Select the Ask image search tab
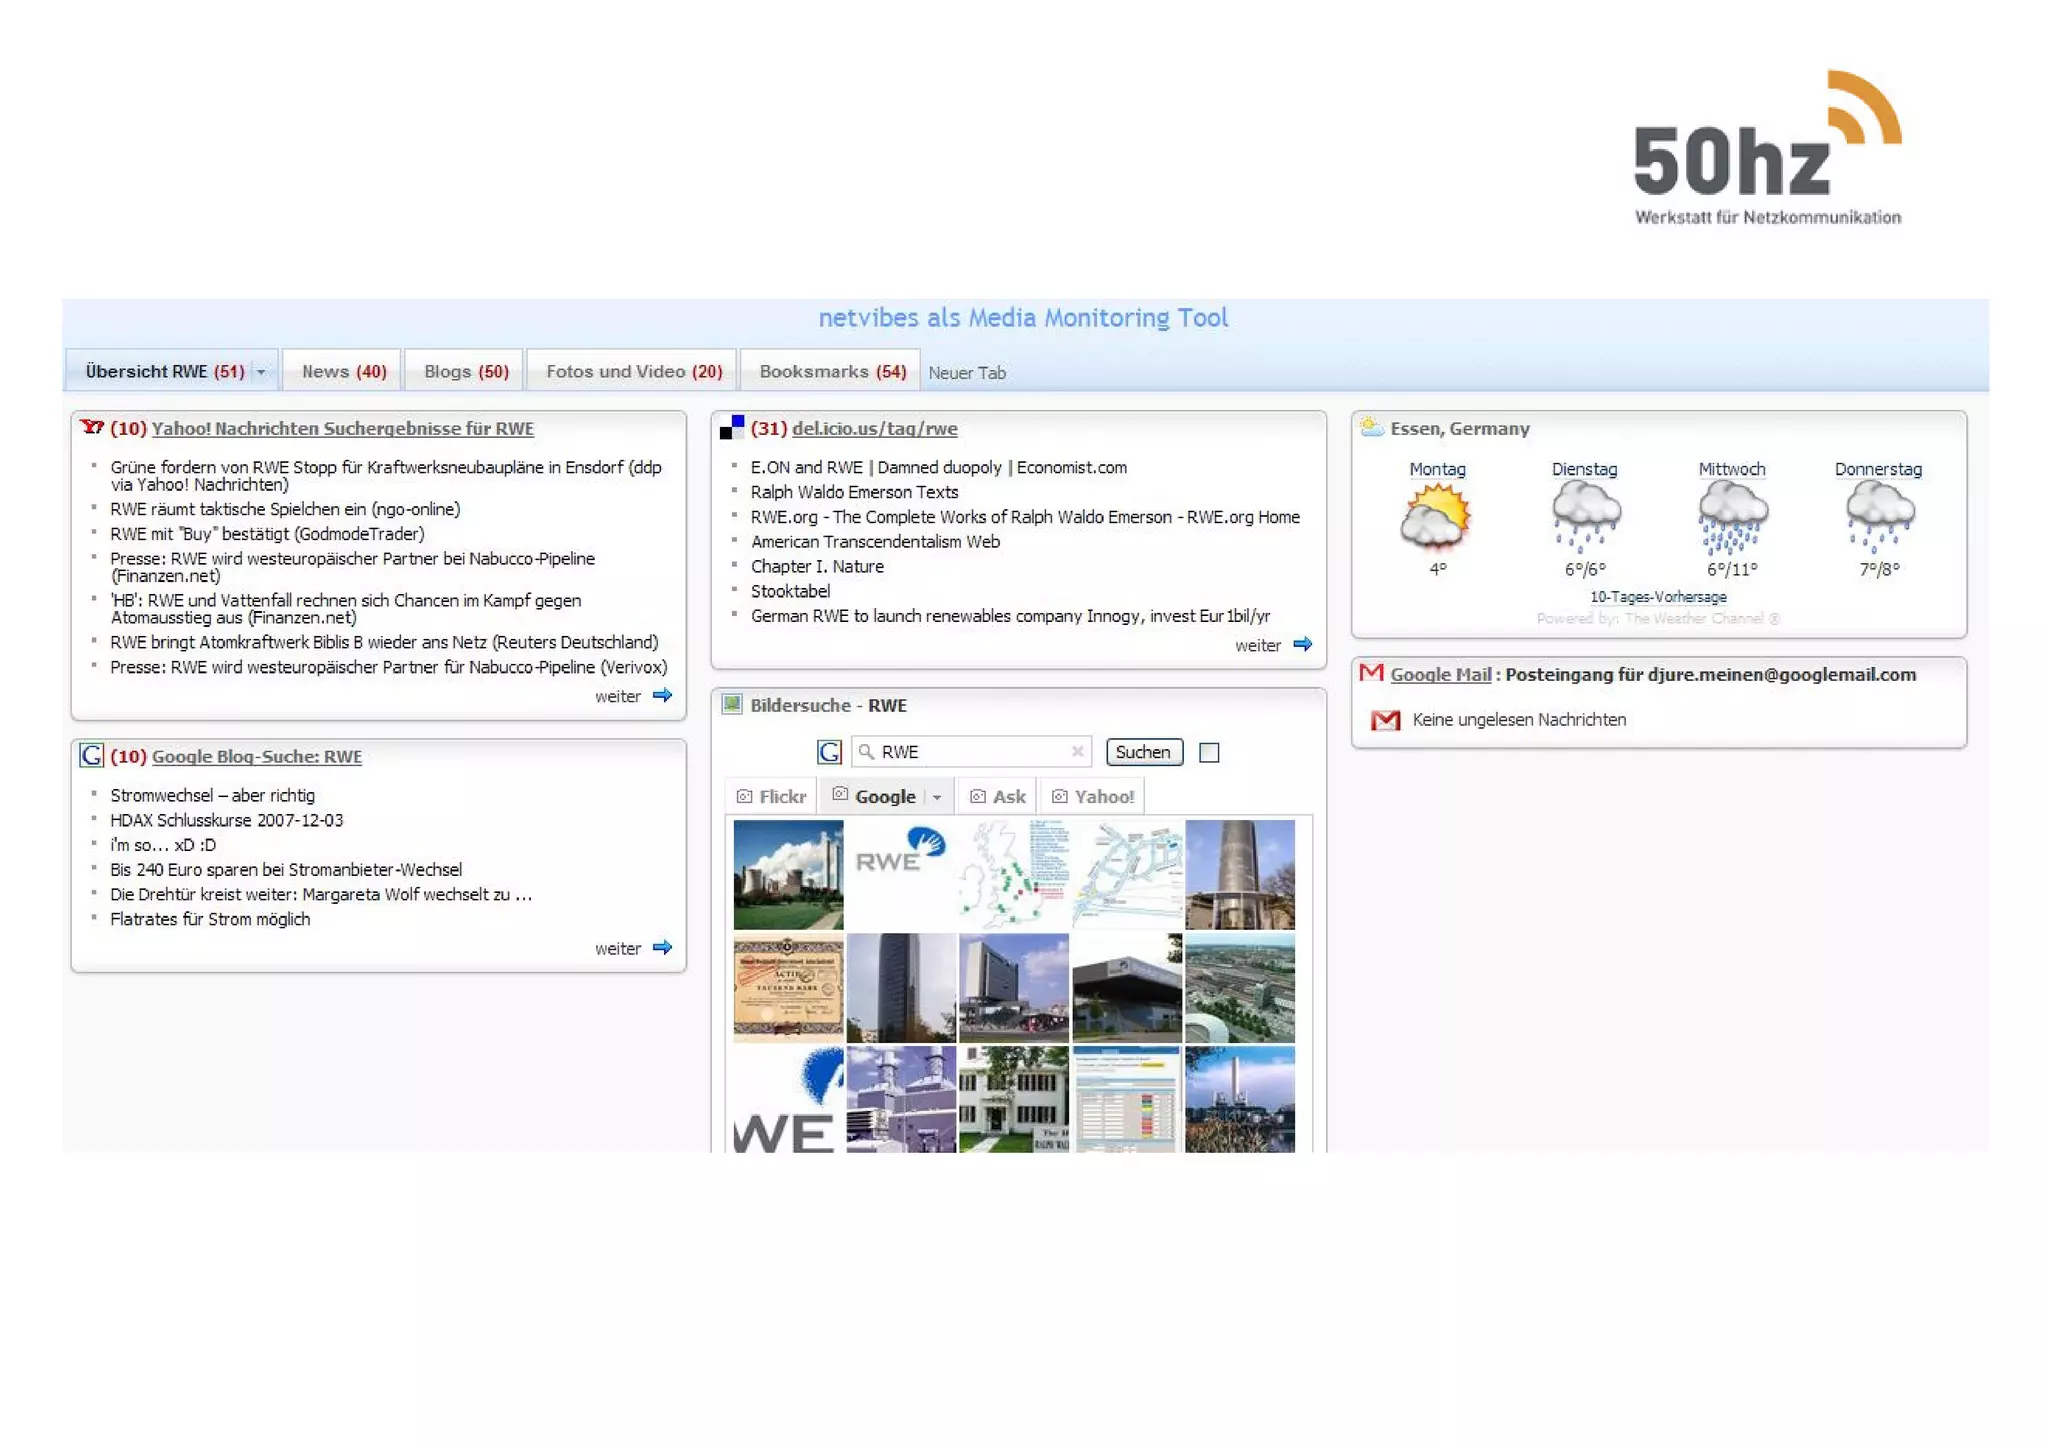 coord(998,797)
